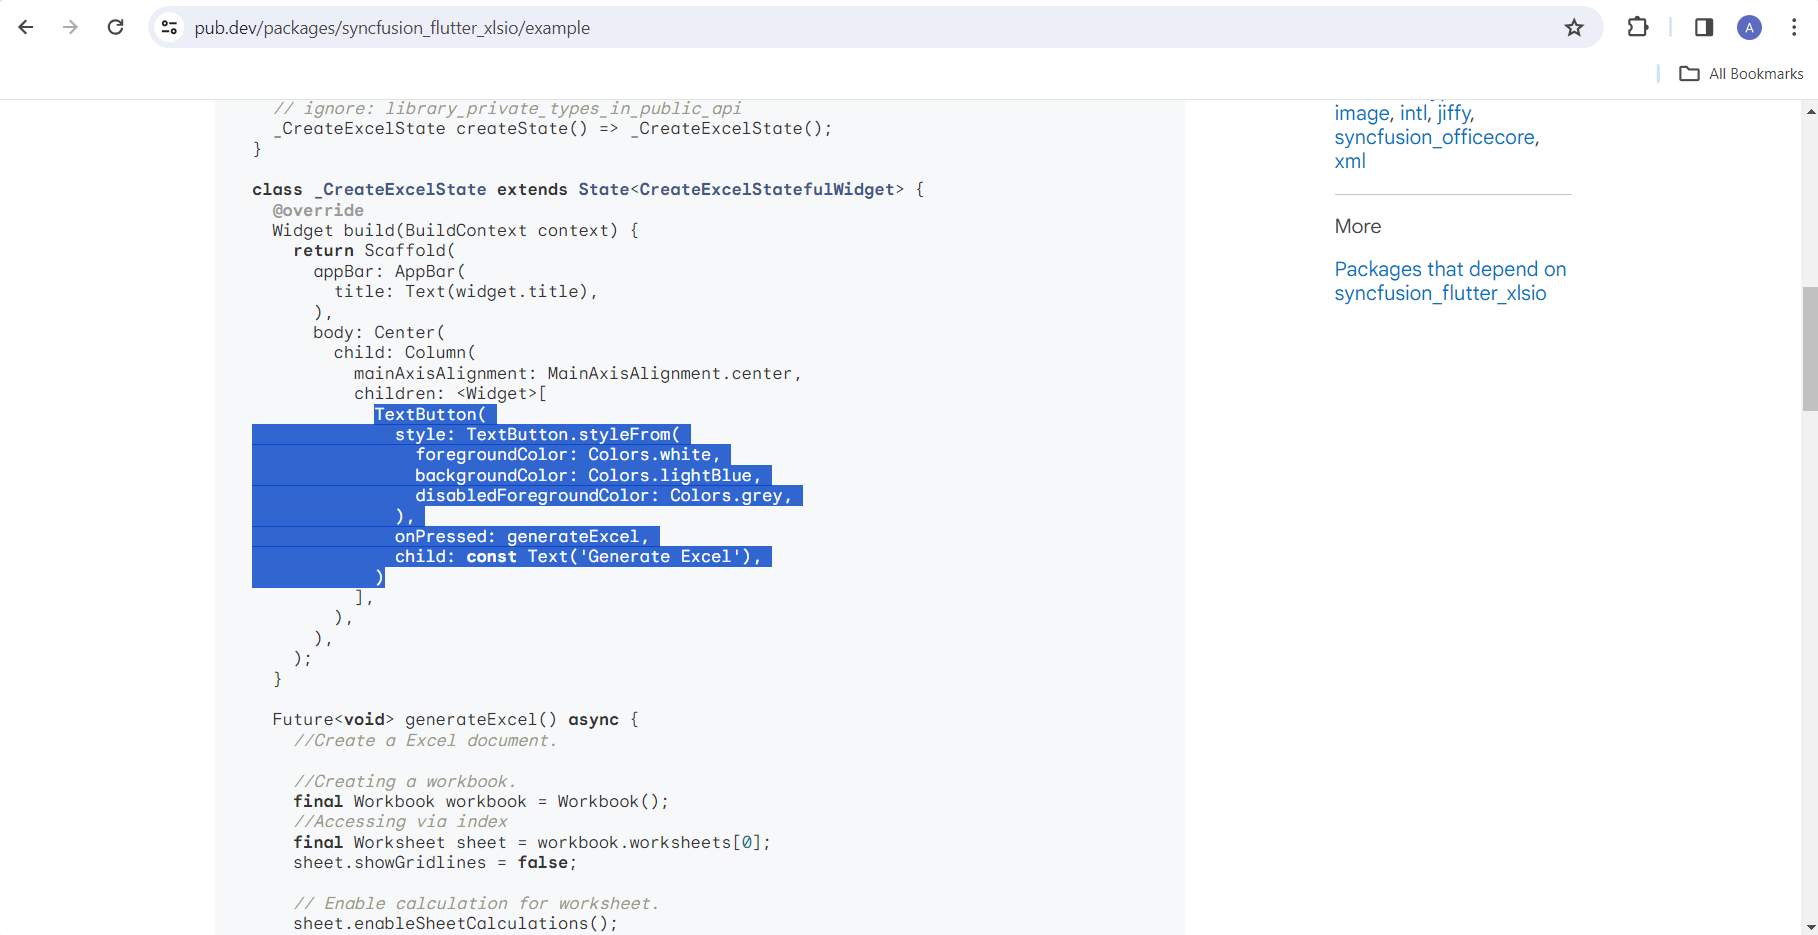Go back to the previous page
The width and height of the screenshot is (1818, 935).
pos(26,27)
